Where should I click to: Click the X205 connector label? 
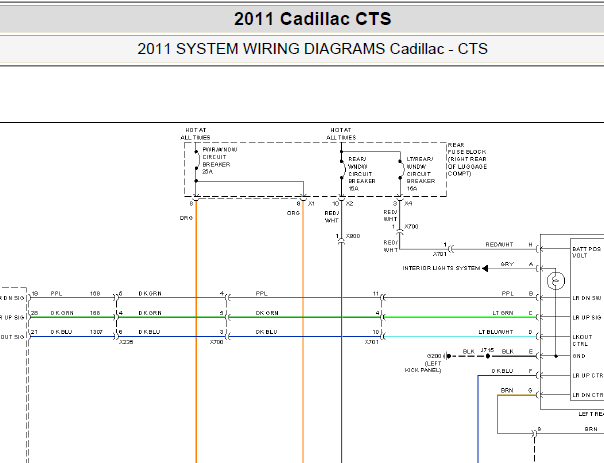click(x=126, y=342)
